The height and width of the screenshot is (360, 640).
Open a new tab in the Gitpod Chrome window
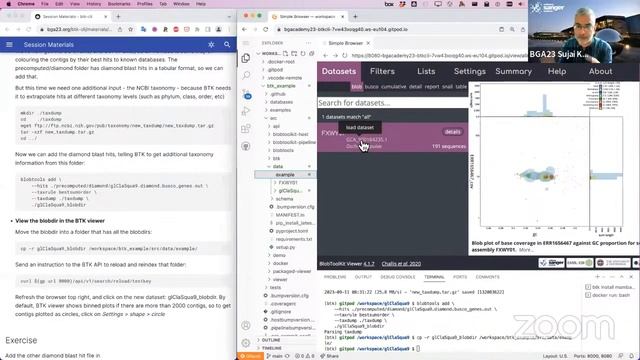pos(355,16)
